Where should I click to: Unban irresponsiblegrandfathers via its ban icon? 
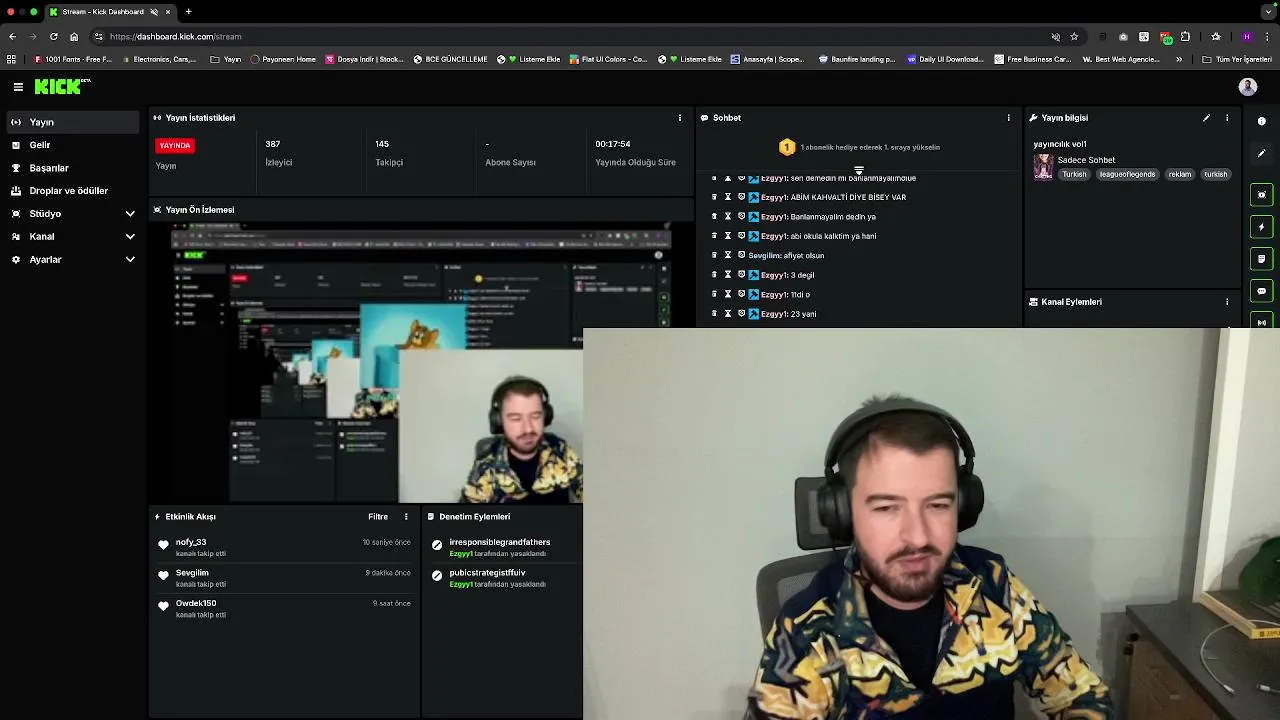tap(437, 545)
